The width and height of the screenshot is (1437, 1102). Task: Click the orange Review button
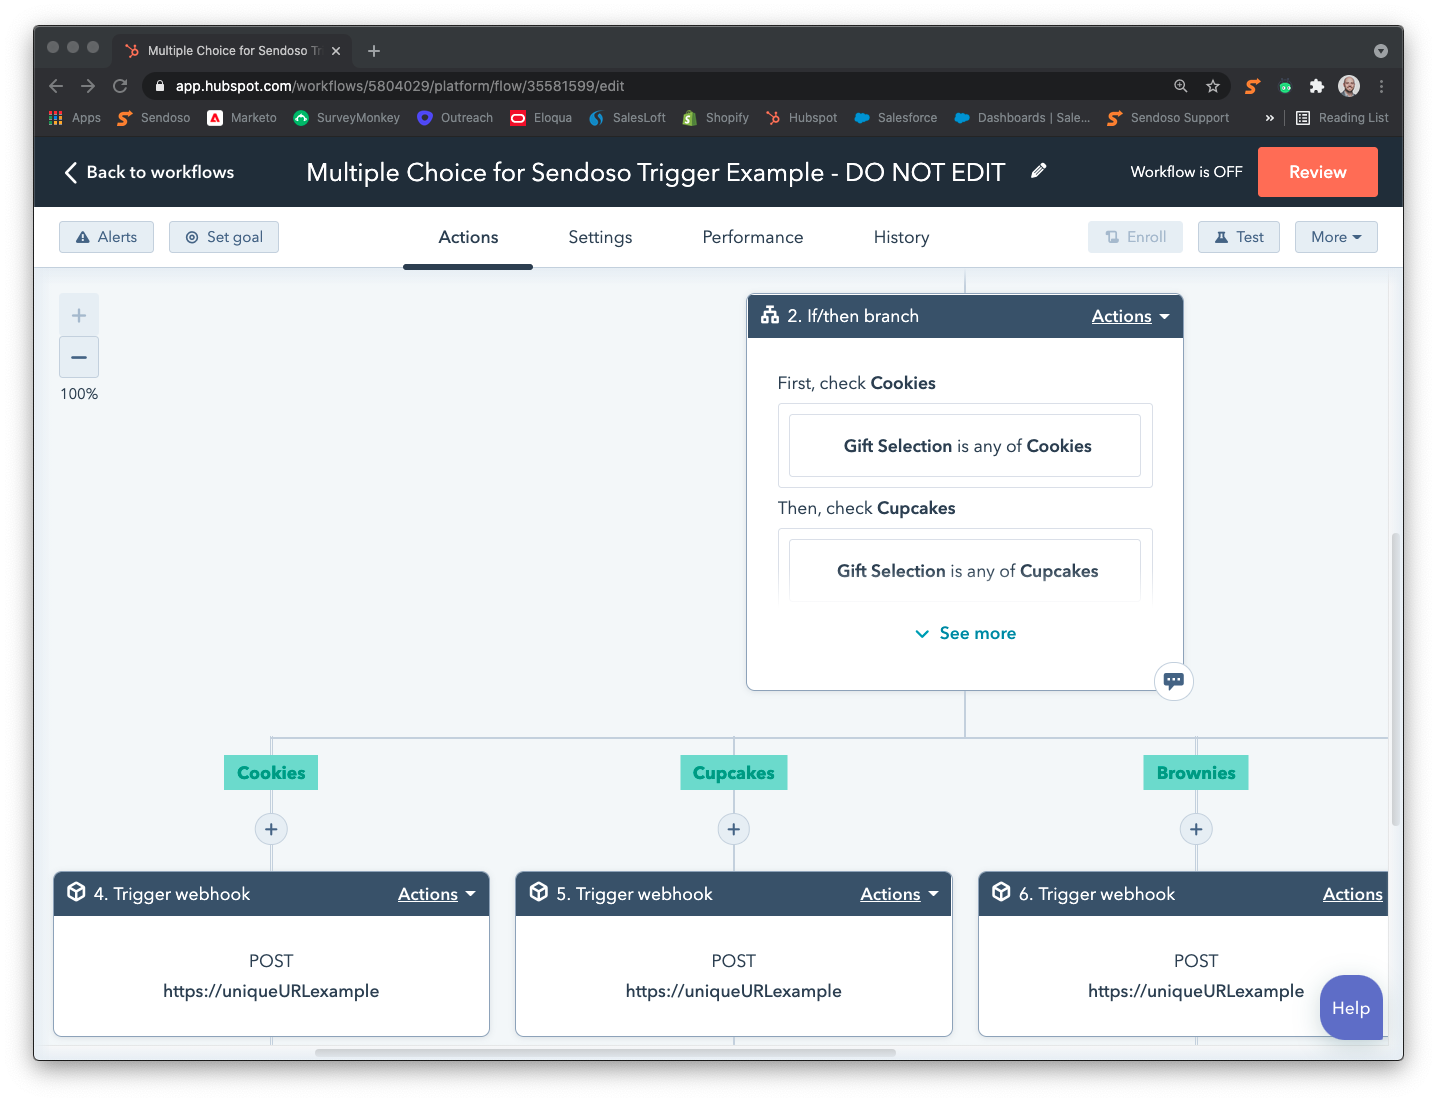pos(1317,172)
